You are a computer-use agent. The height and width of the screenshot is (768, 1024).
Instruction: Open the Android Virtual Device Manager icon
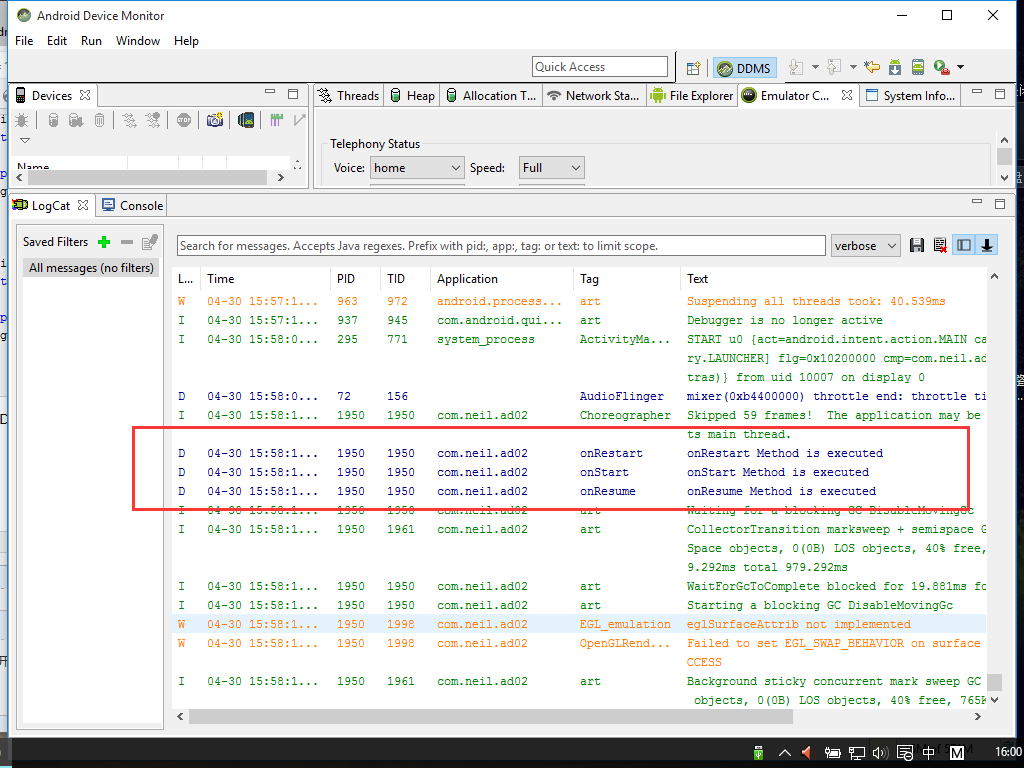[918, 67]
